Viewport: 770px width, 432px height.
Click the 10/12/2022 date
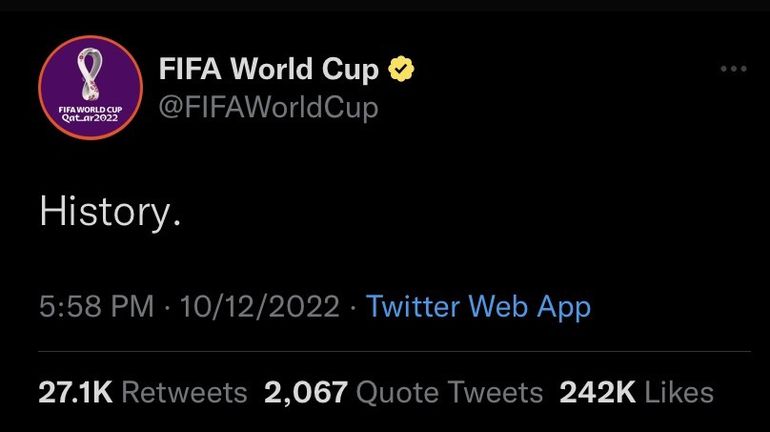(259, 306)
